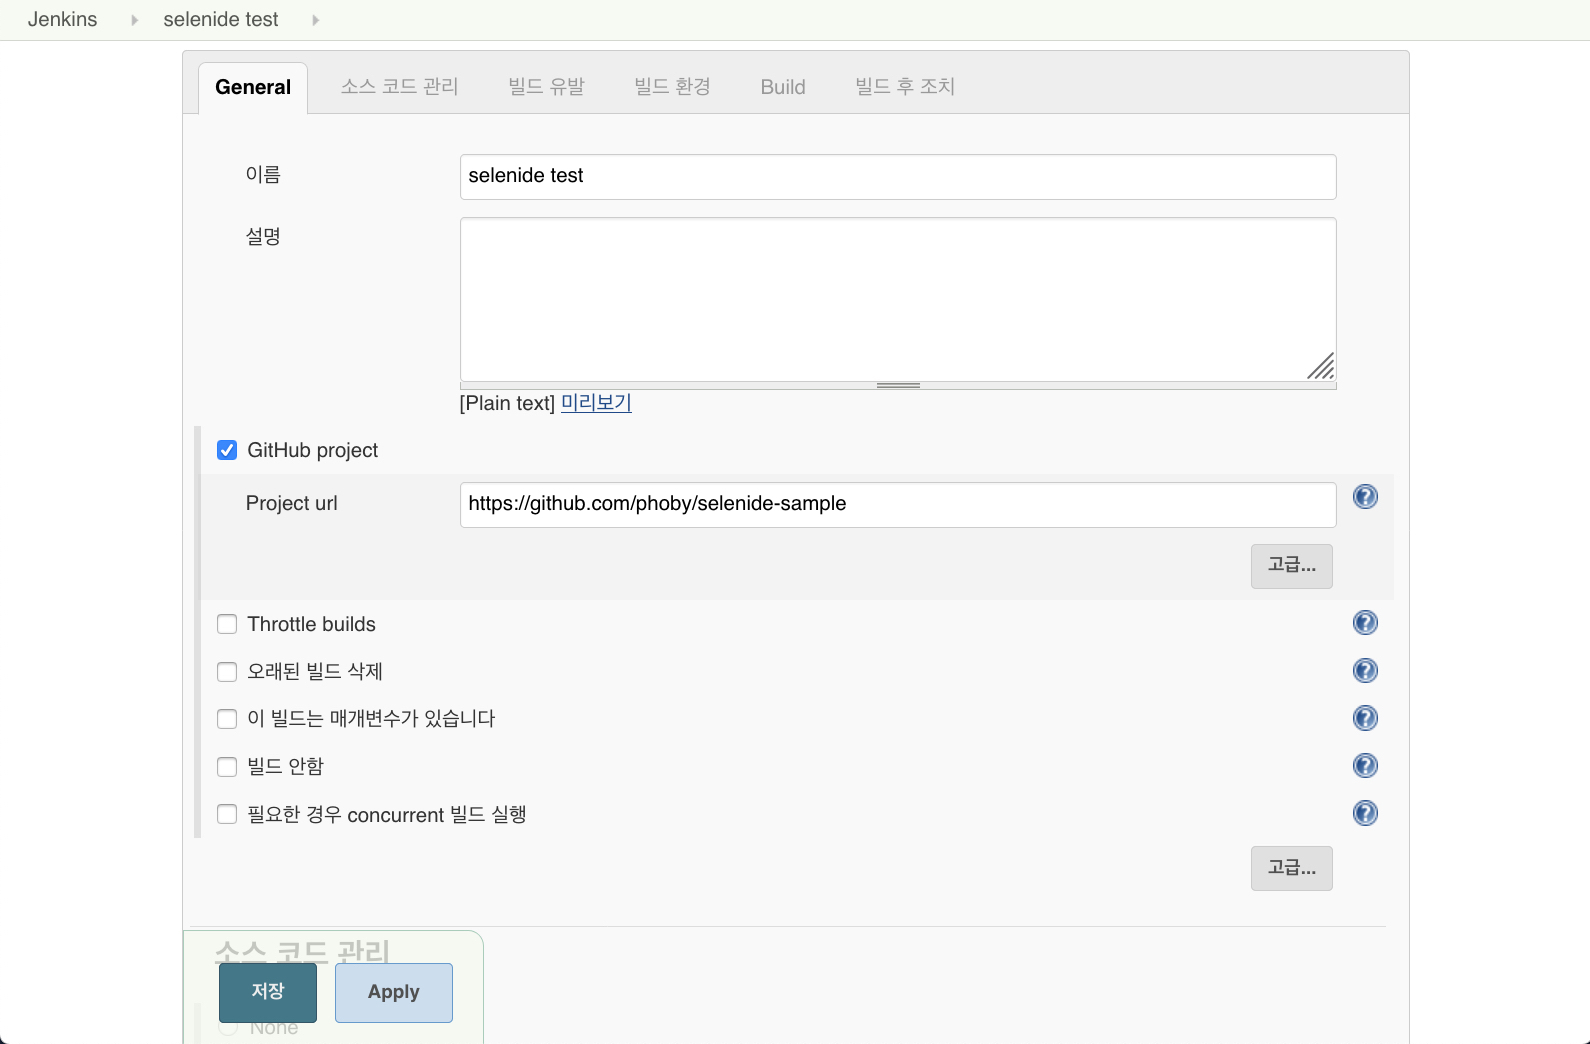Check the 오래된 빌드 삭제 option
1590x1044 pixels.
227,672
